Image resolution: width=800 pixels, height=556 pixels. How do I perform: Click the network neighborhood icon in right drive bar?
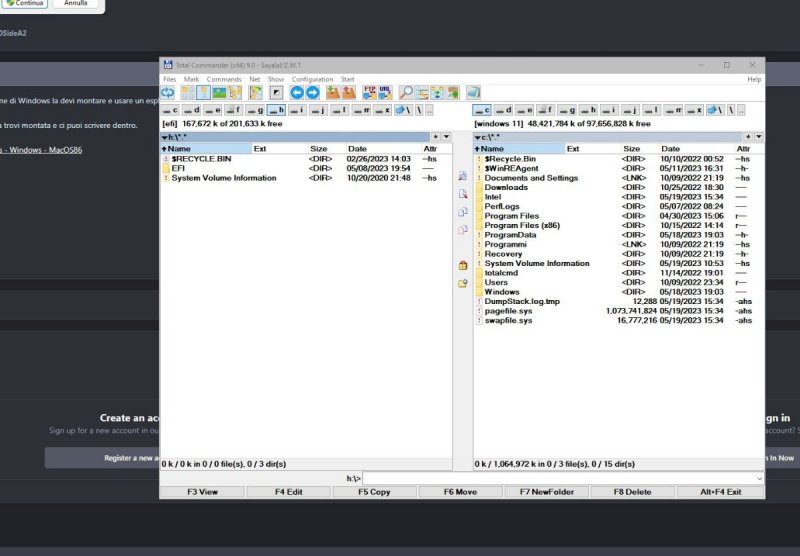point(715,110)
